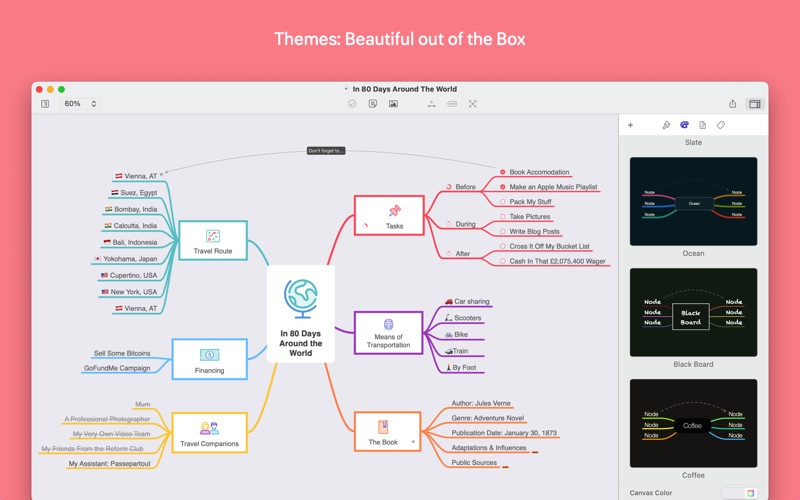Open the Canvas Color swatch picker
The image size is (800, 500).
coord(750,493)
